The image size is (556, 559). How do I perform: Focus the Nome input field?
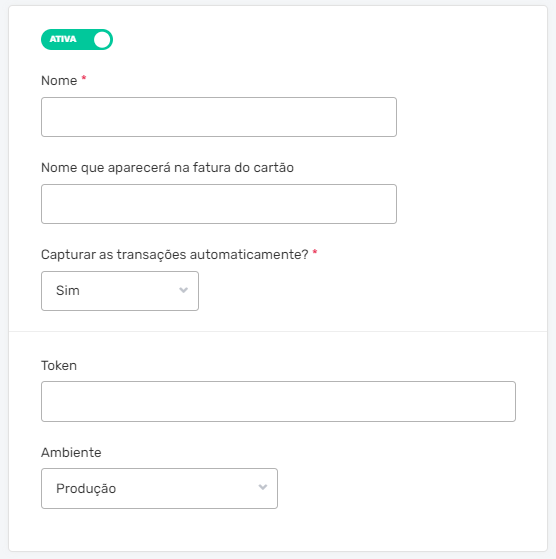[219, 117]
